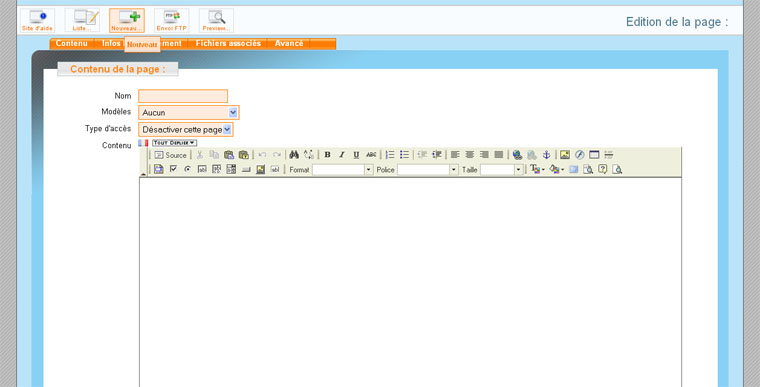Toggle Source view in the editor
Screen dimensions: 760x387
coord(170,155)
